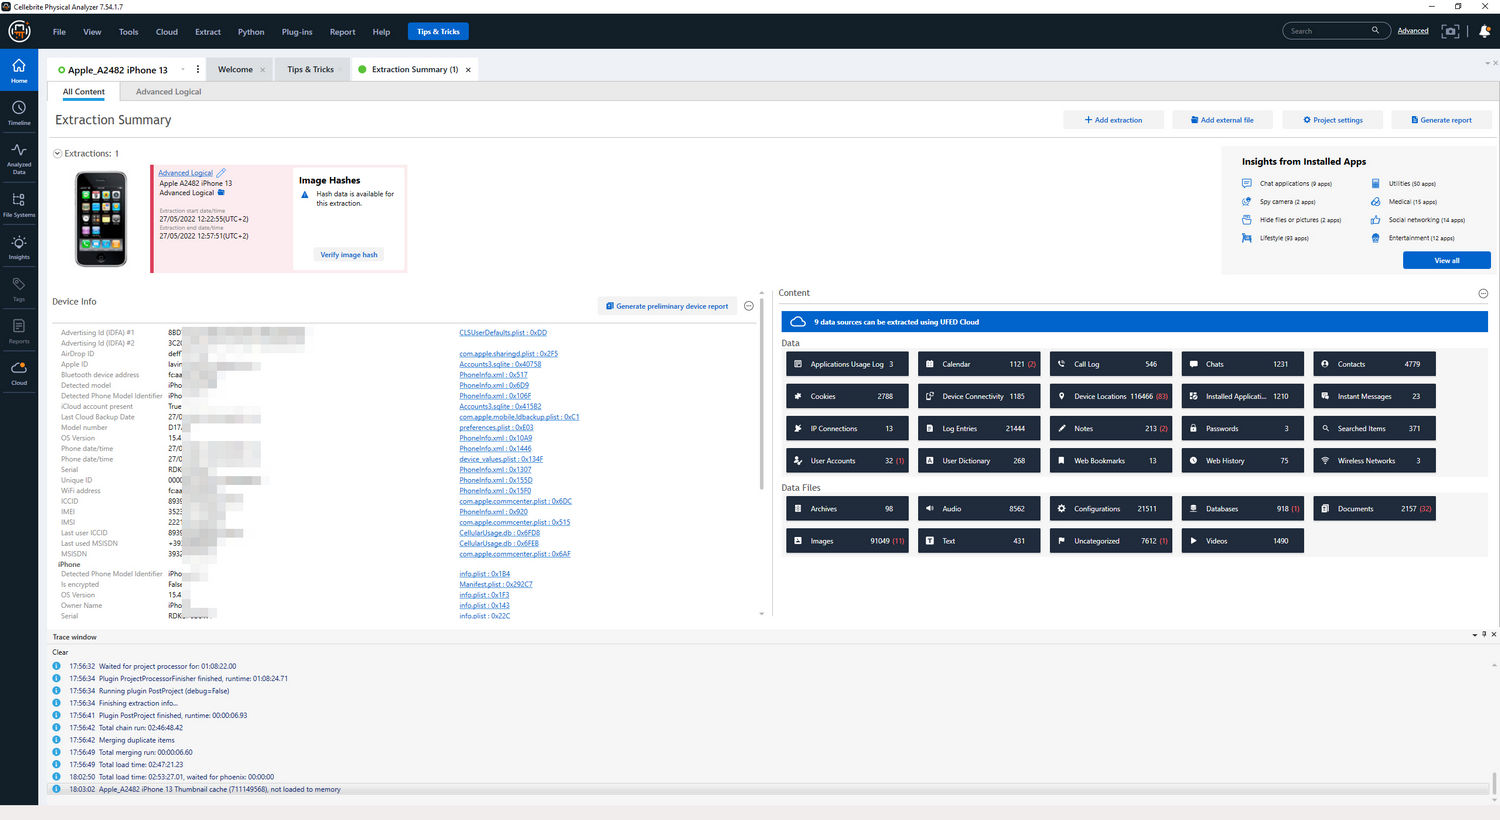Collapse the Device Info section
The width and height of the screenshot is (1500, 820).
coord(748,306)
